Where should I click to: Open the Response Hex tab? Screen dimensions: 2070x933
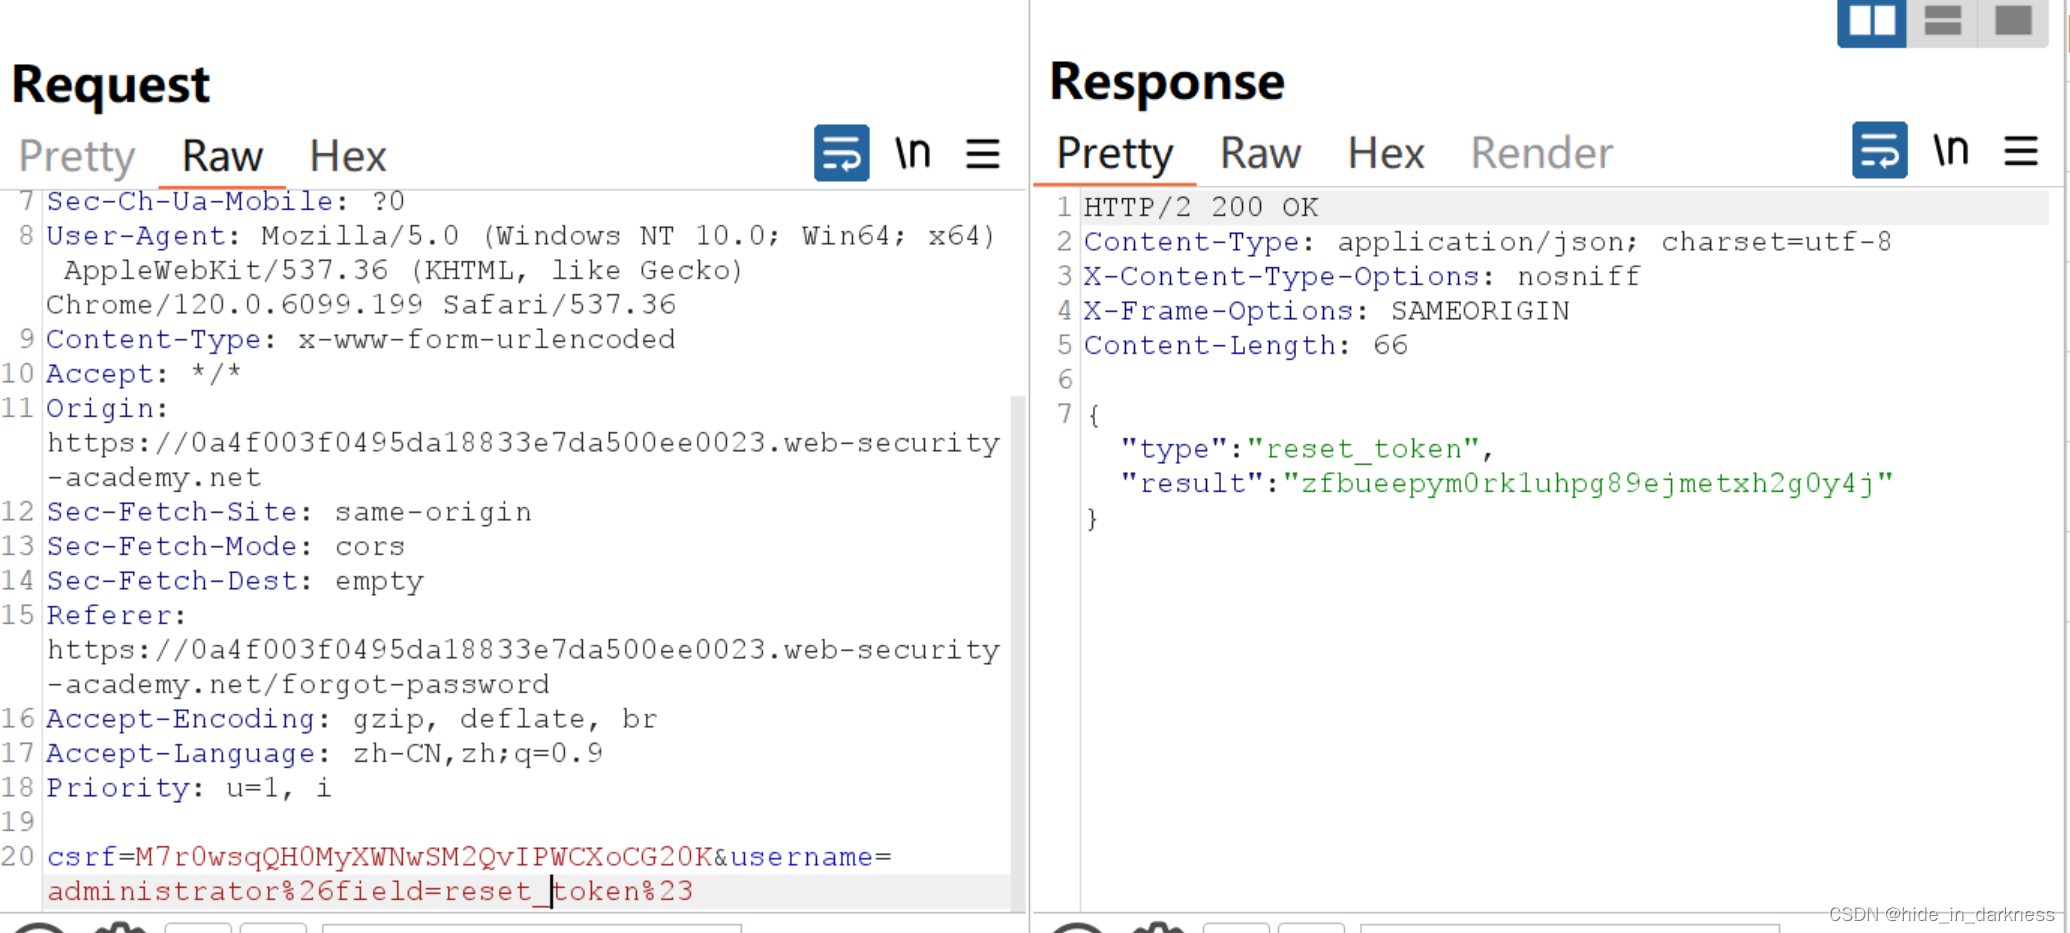tap(1385, 153)
